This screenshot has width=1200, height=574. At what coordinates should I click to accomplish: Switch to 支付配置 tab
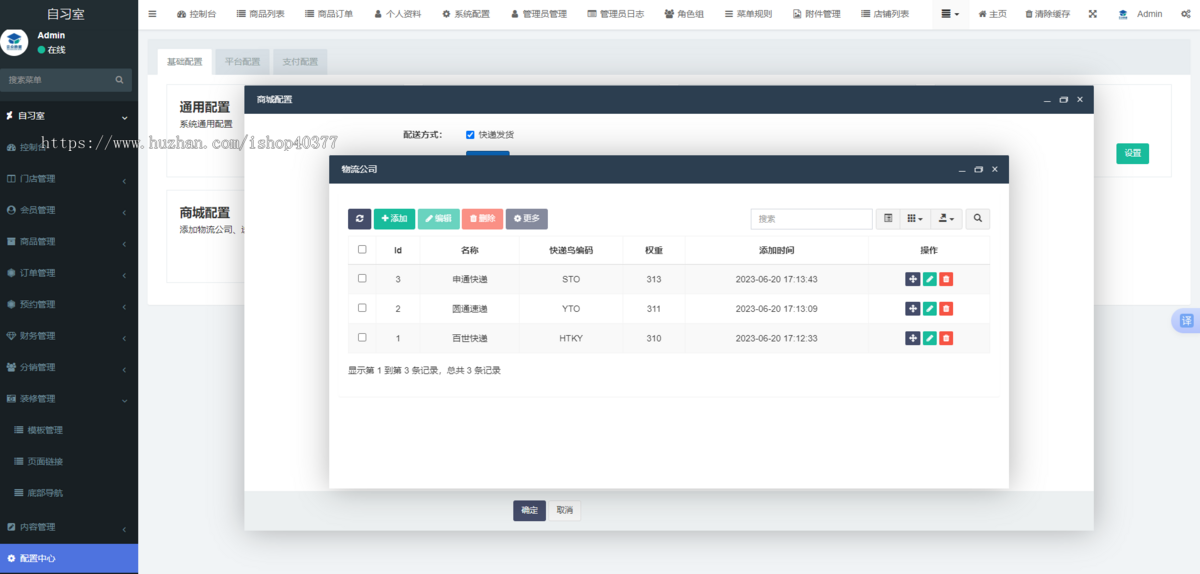click(300, 62)
